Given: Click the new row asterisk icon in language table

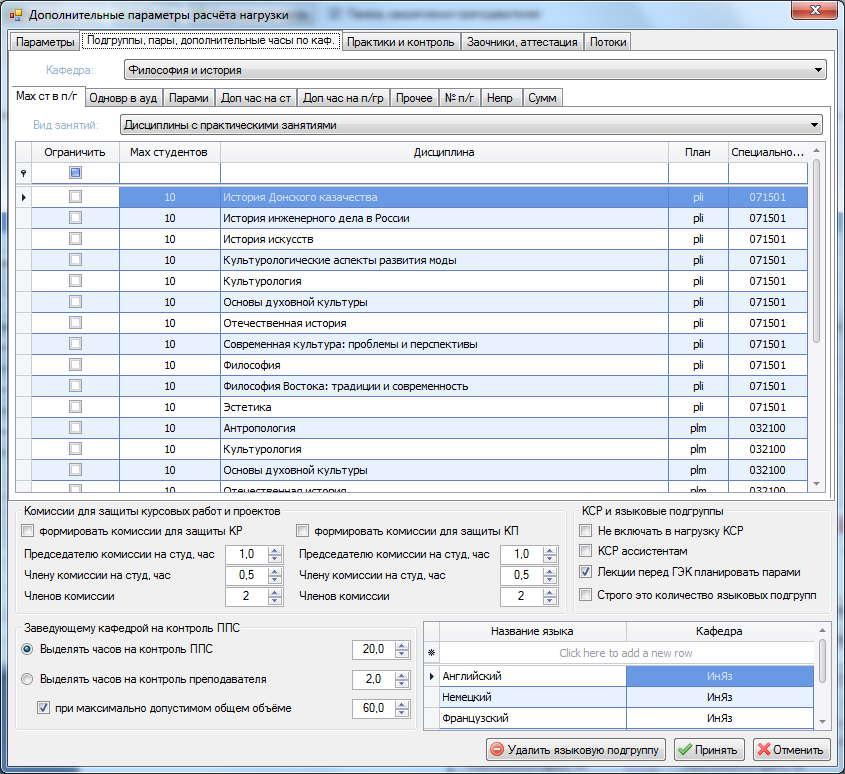Looking at the screenshot, I should (431, 653).
